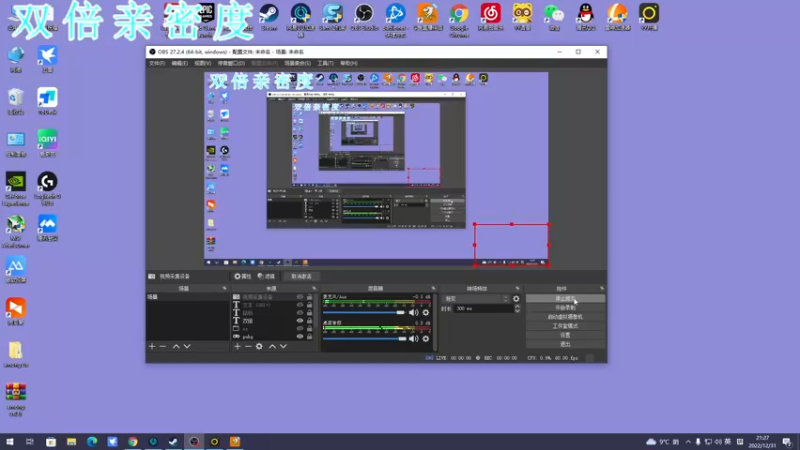Mute the Desktop Audio channel
This screenshot has width=800, height=450.
tap(413, 338)
